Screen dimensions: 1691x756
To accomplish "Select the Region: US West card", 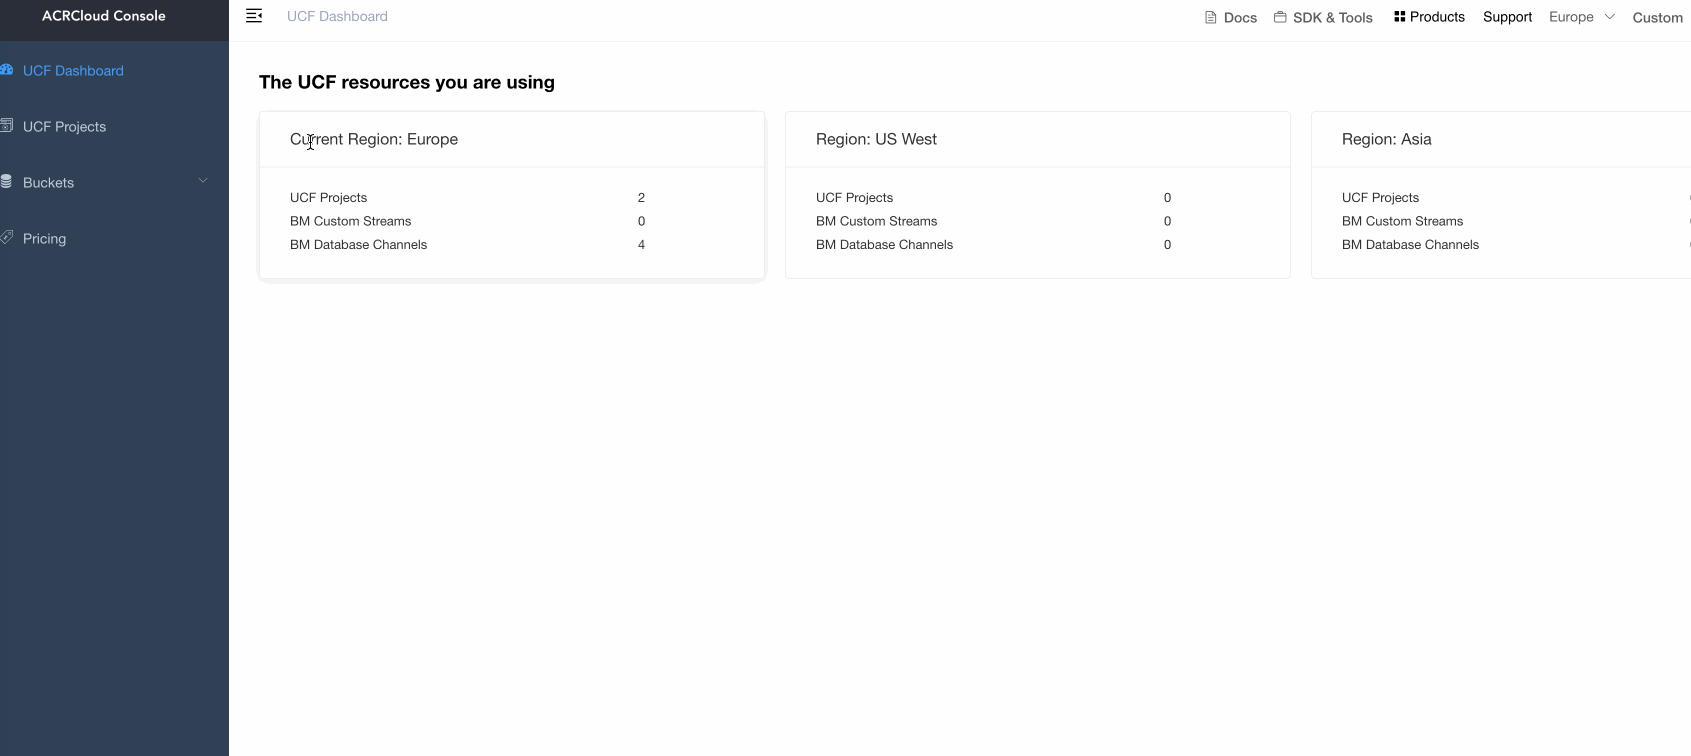I will [1037, 194].
